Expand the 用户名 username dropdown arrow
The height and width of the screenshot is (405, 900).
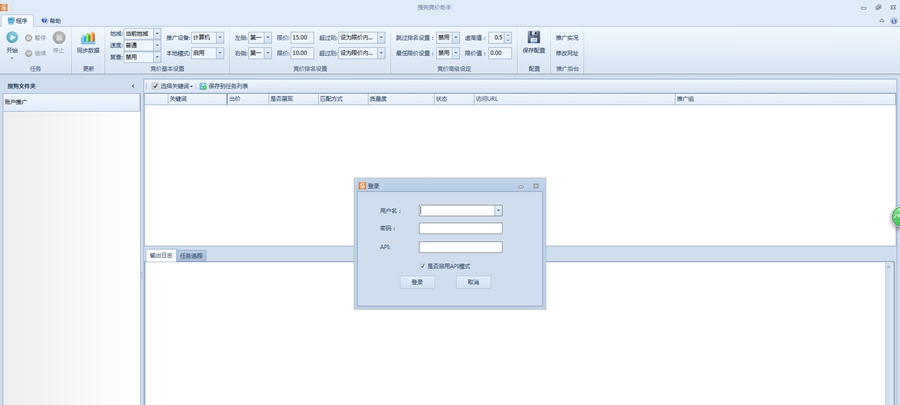tap(498, 211)
